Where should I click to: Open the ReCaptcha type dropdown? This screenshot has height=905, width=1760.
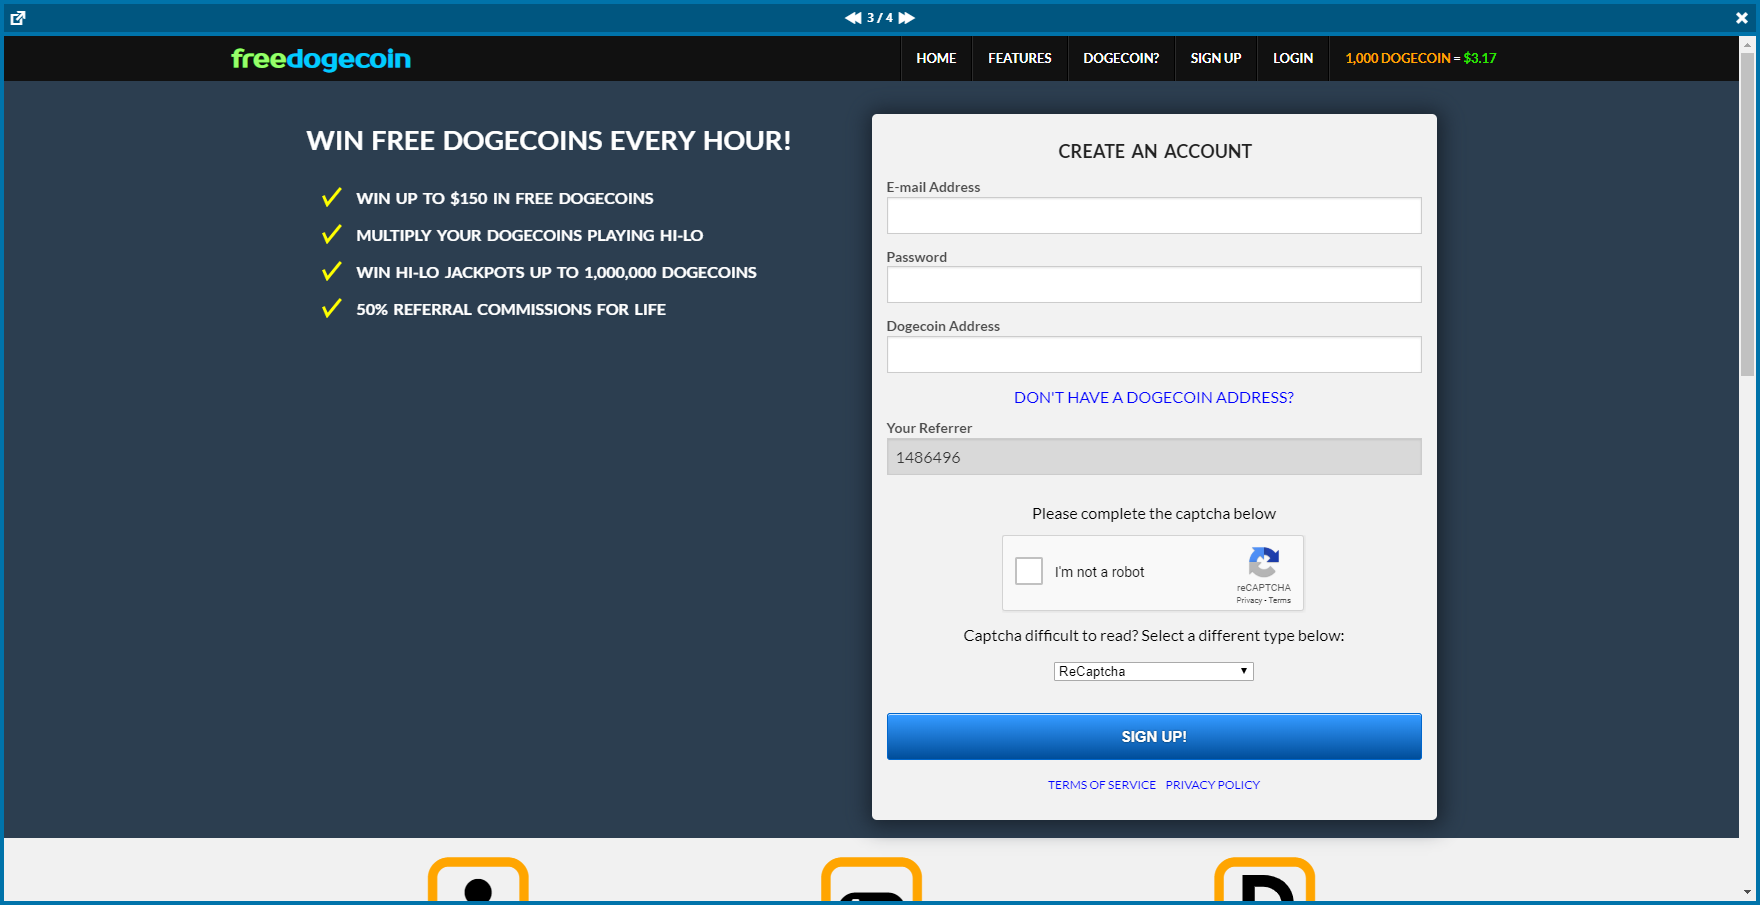point(1153,672)
